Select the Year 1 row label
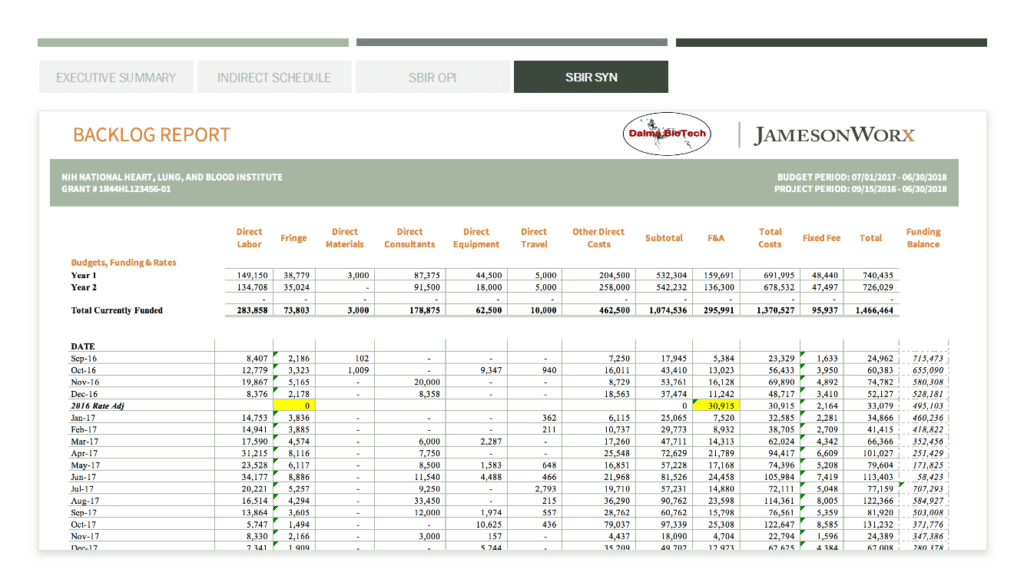Image resolution: width=1024 pixels, height=576 pixels. 84,275
